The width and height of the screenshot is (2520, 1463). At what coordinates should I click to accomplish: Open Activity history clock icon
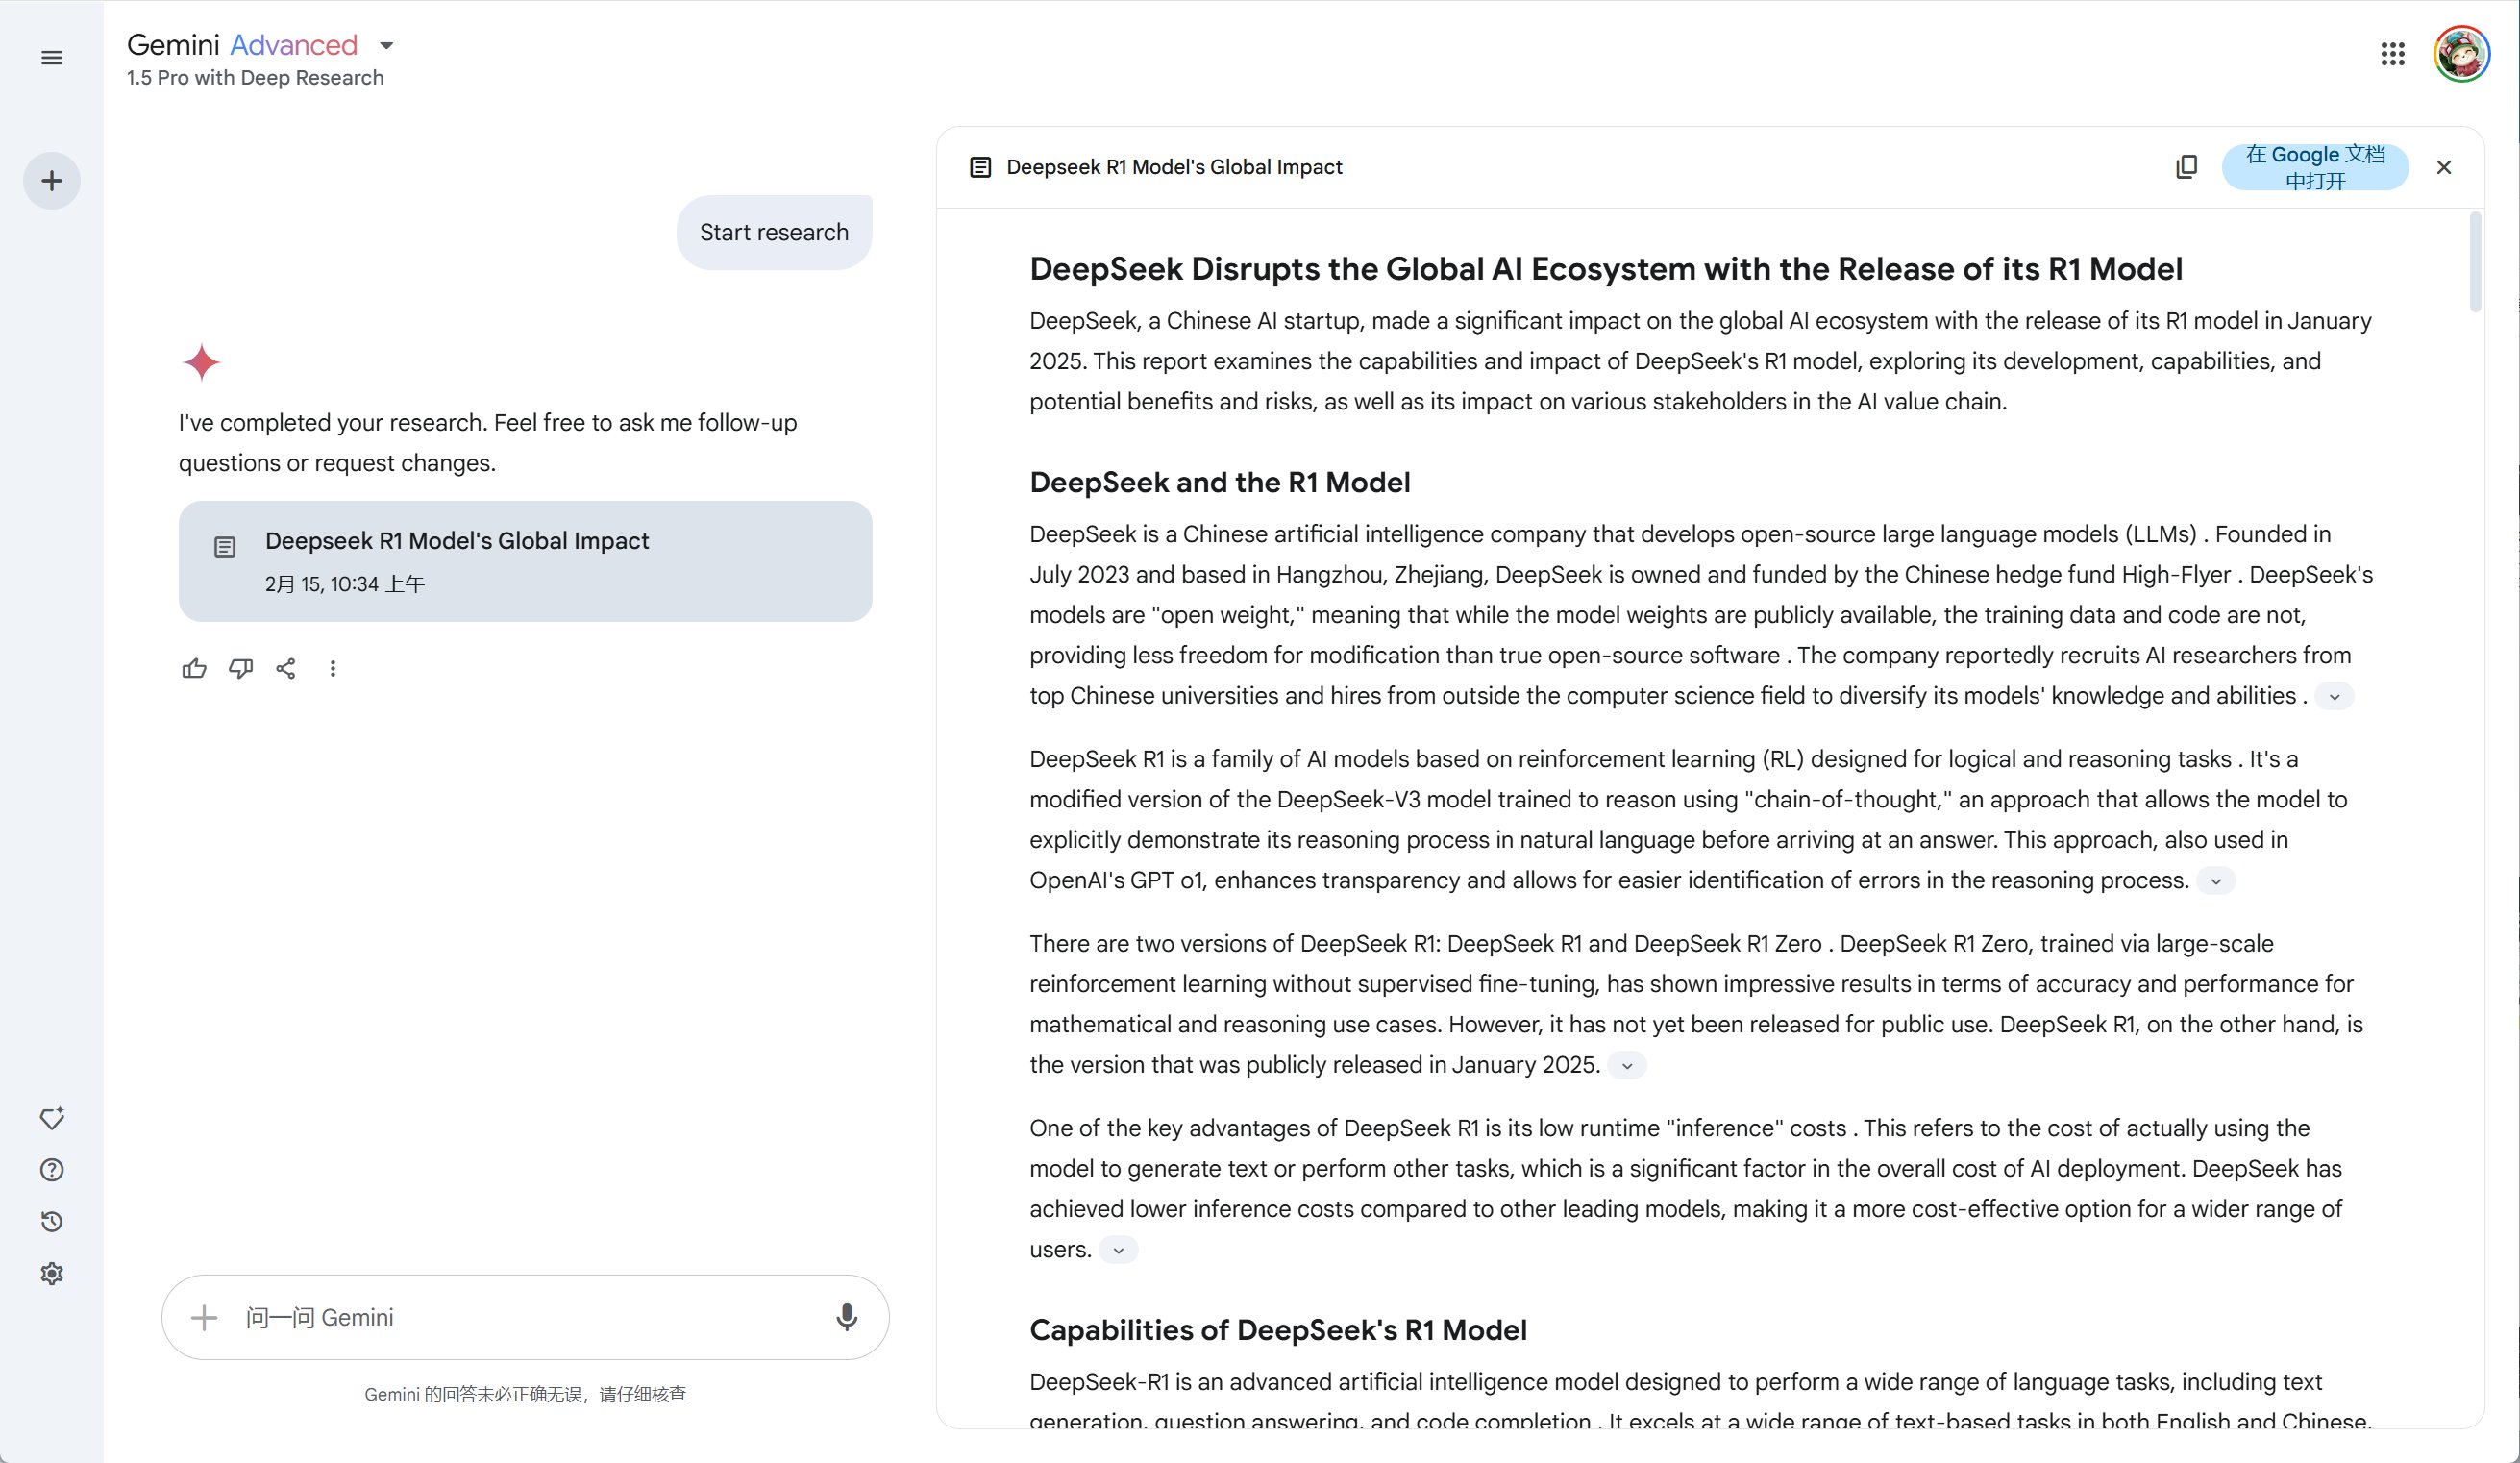point(52,1222)
